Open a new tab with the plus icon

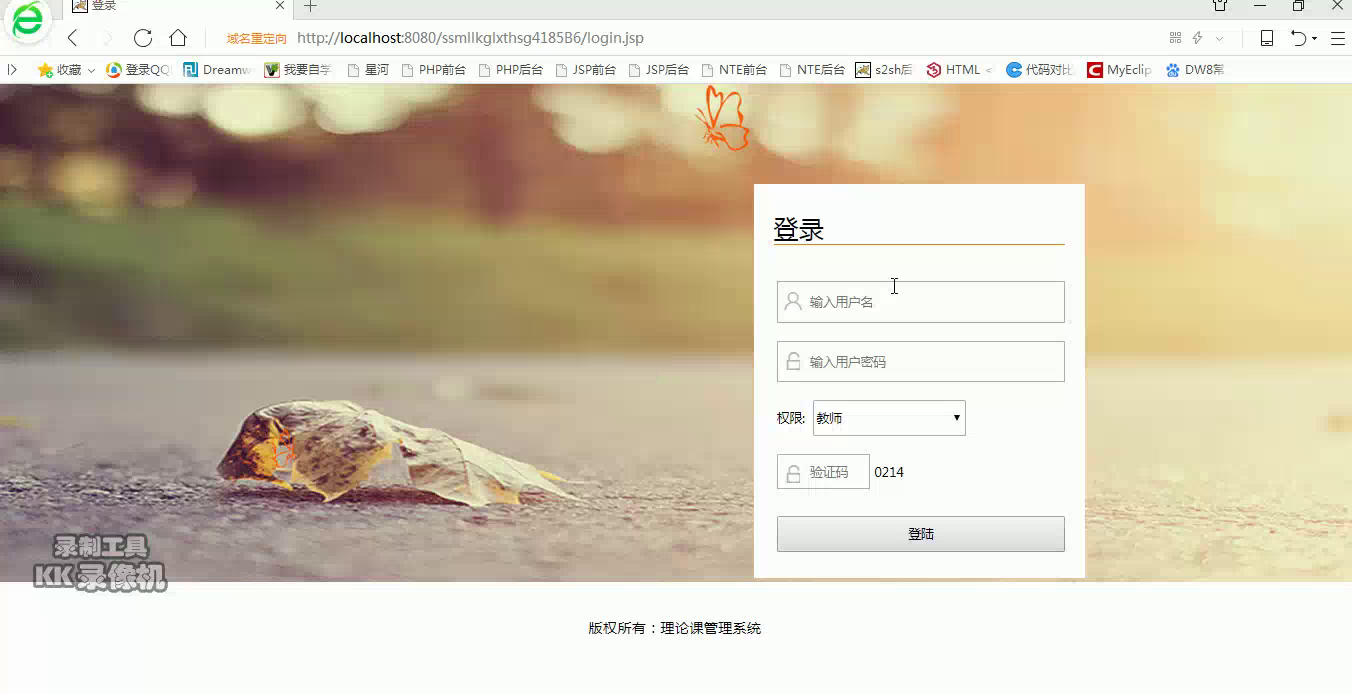[310, 6]
